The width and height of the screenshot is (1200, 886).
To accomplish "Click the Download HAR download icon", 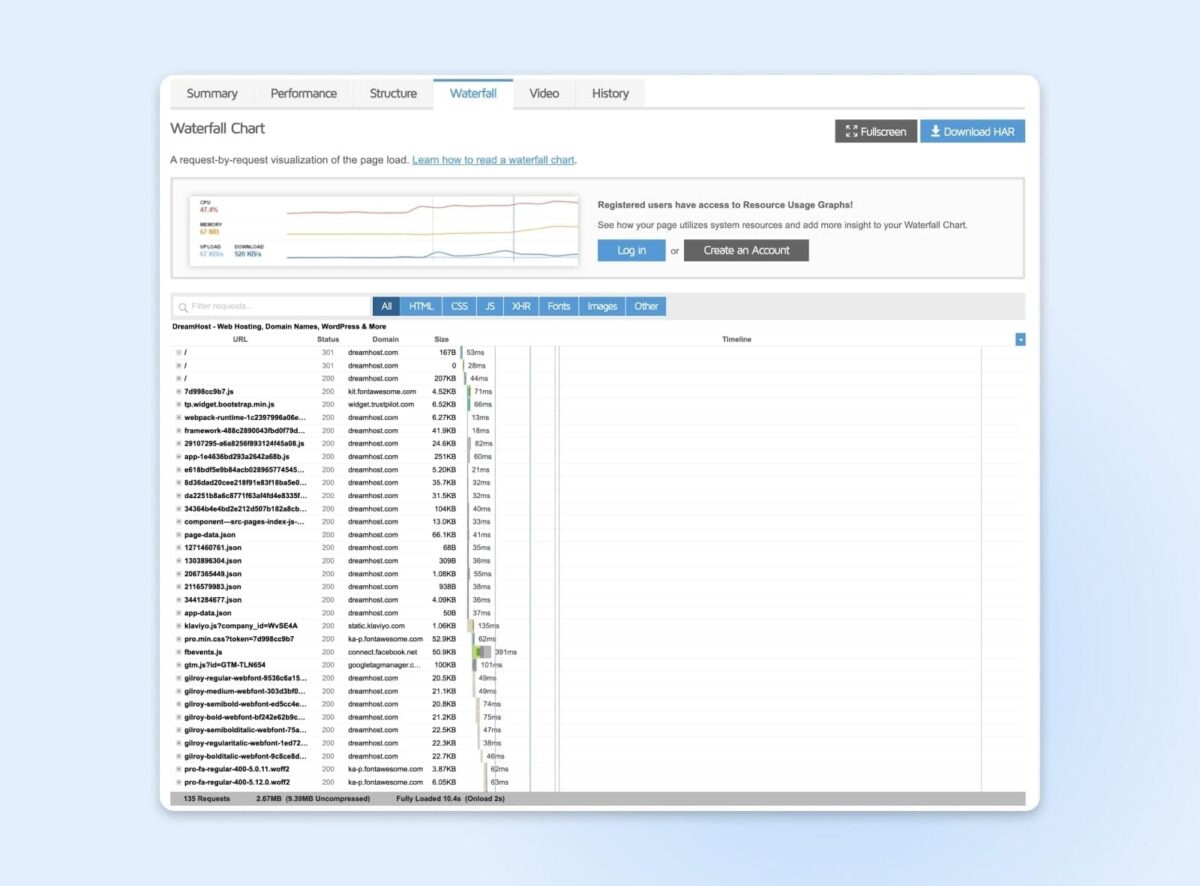I will [936, 131].
